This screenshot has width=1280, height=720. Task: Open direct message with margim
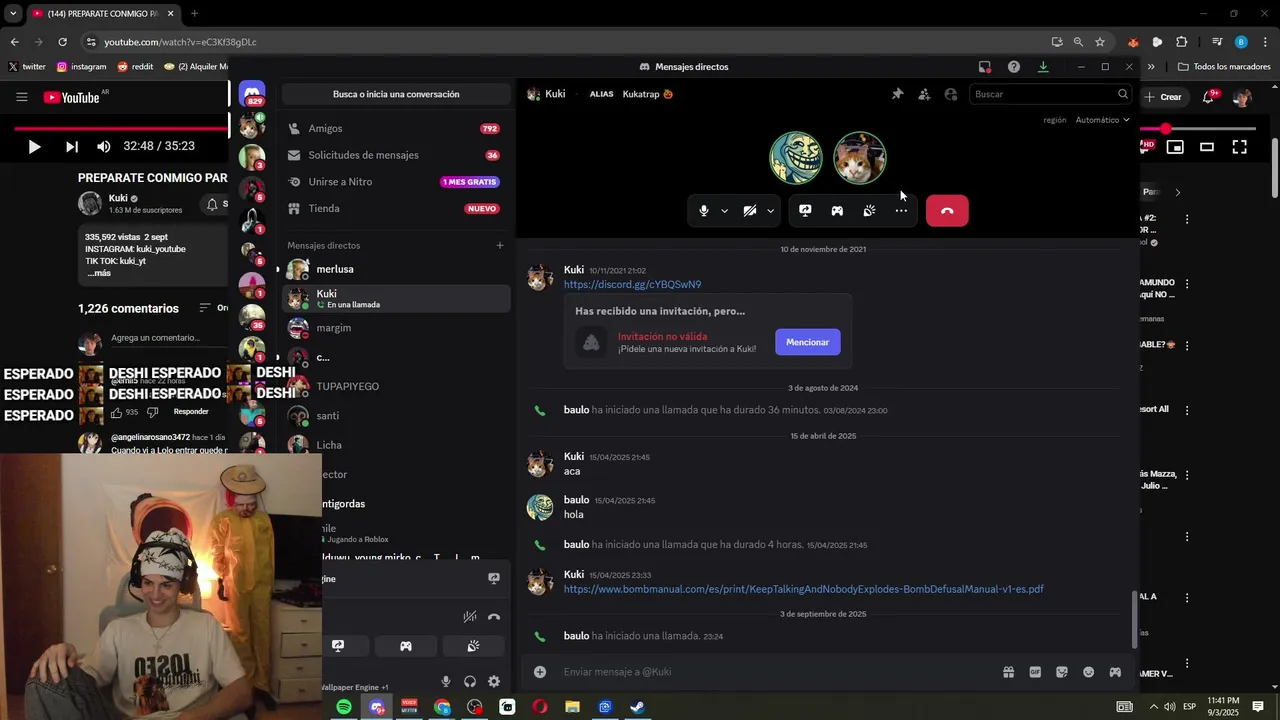tap(396, 328)
